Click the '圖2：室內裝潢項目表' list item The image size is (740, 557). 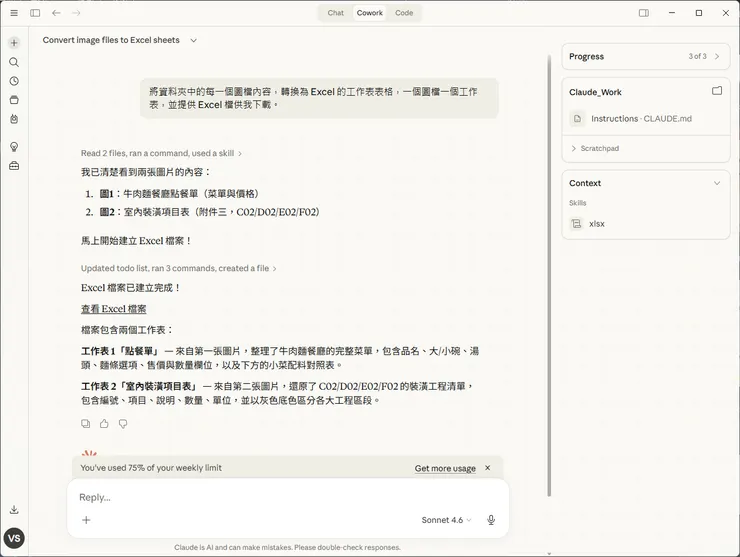(210, 212)
